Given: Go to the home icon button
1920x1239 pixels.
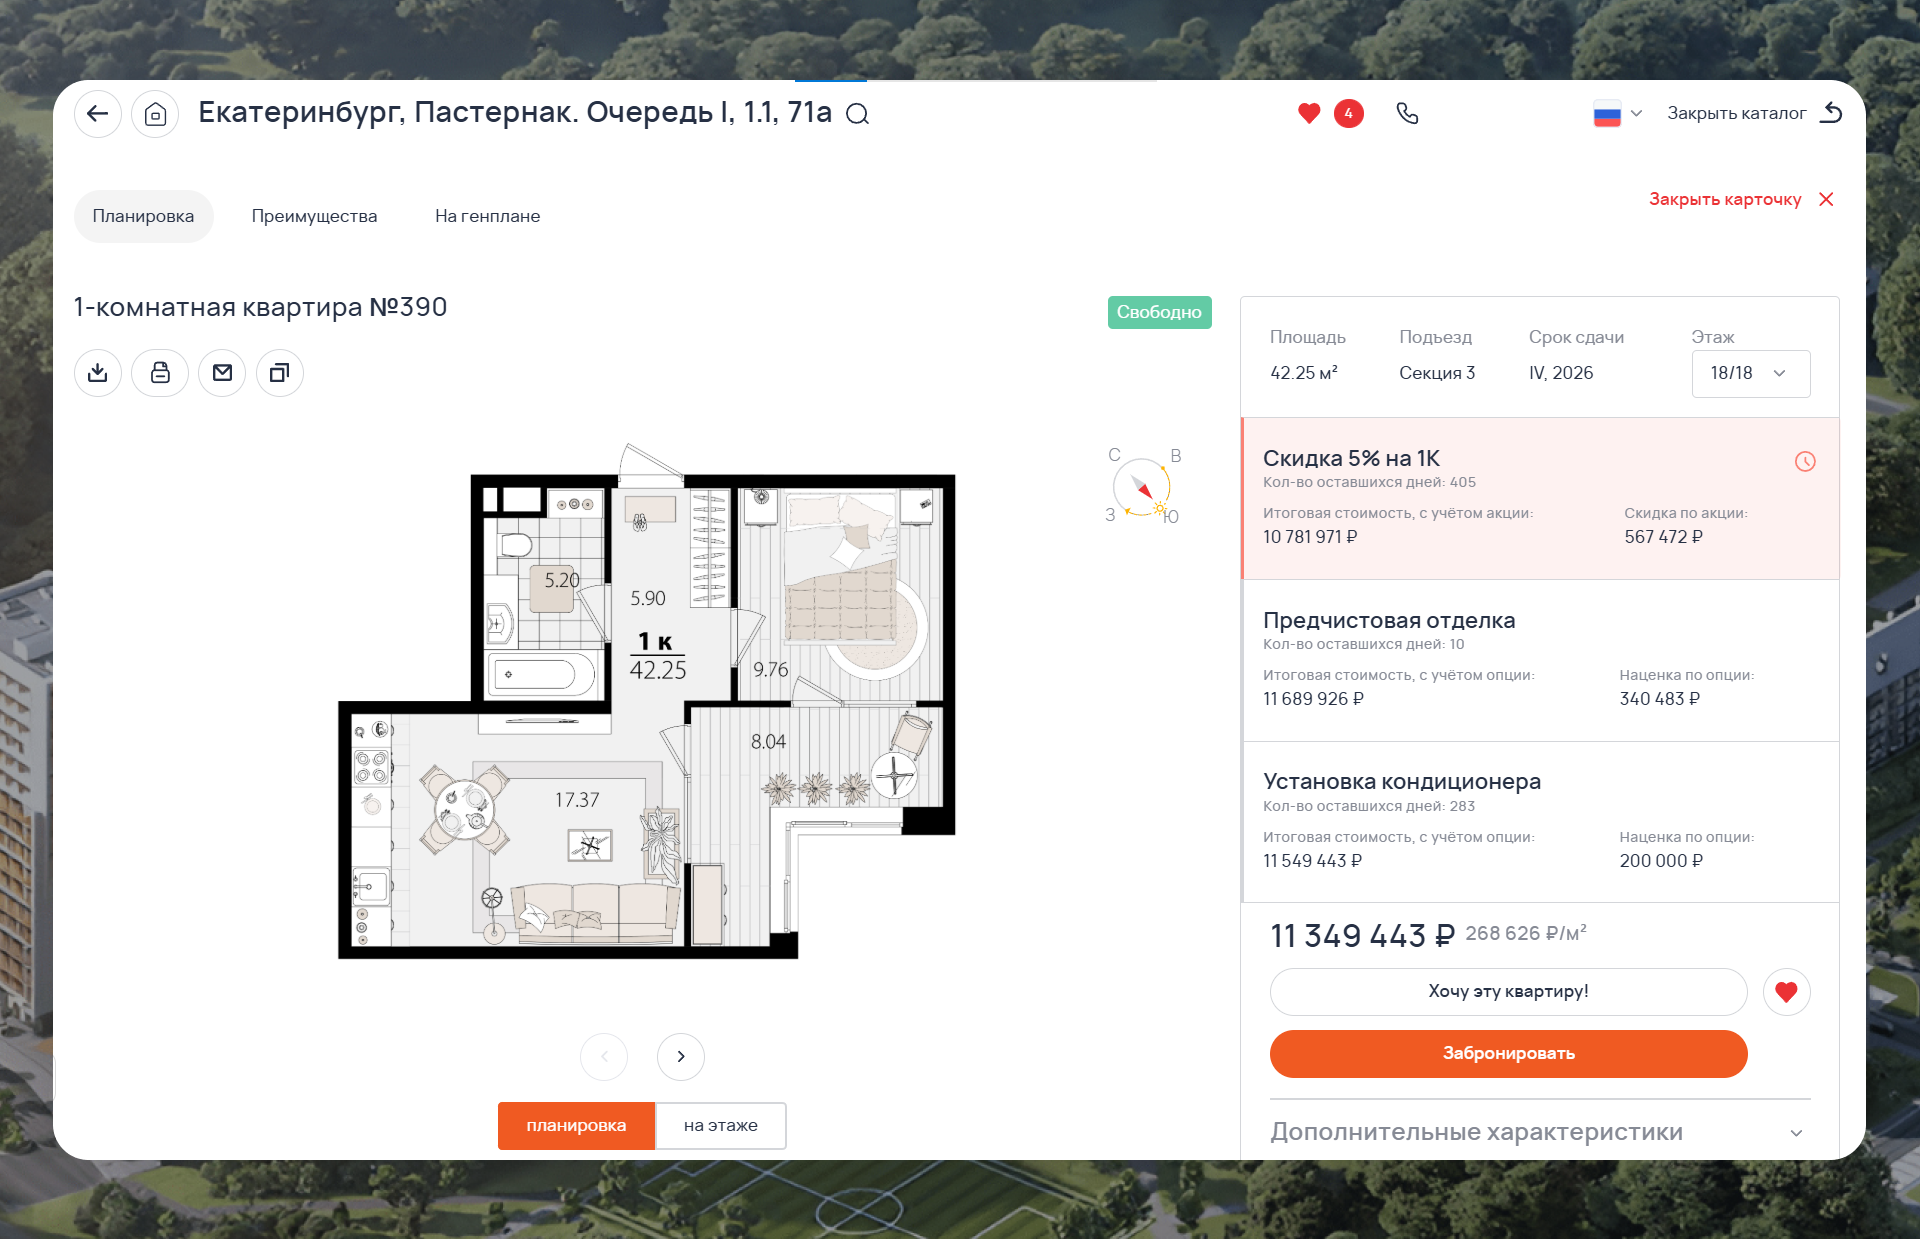Looking at the screenshot, I should [155, 114].
